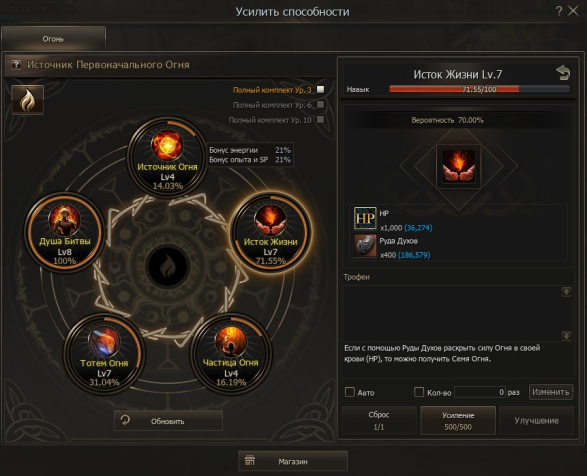Click the Трофеи list down arrow
Image resolution: width=587 pixels, height=476 pixels.
coord(566,336)
